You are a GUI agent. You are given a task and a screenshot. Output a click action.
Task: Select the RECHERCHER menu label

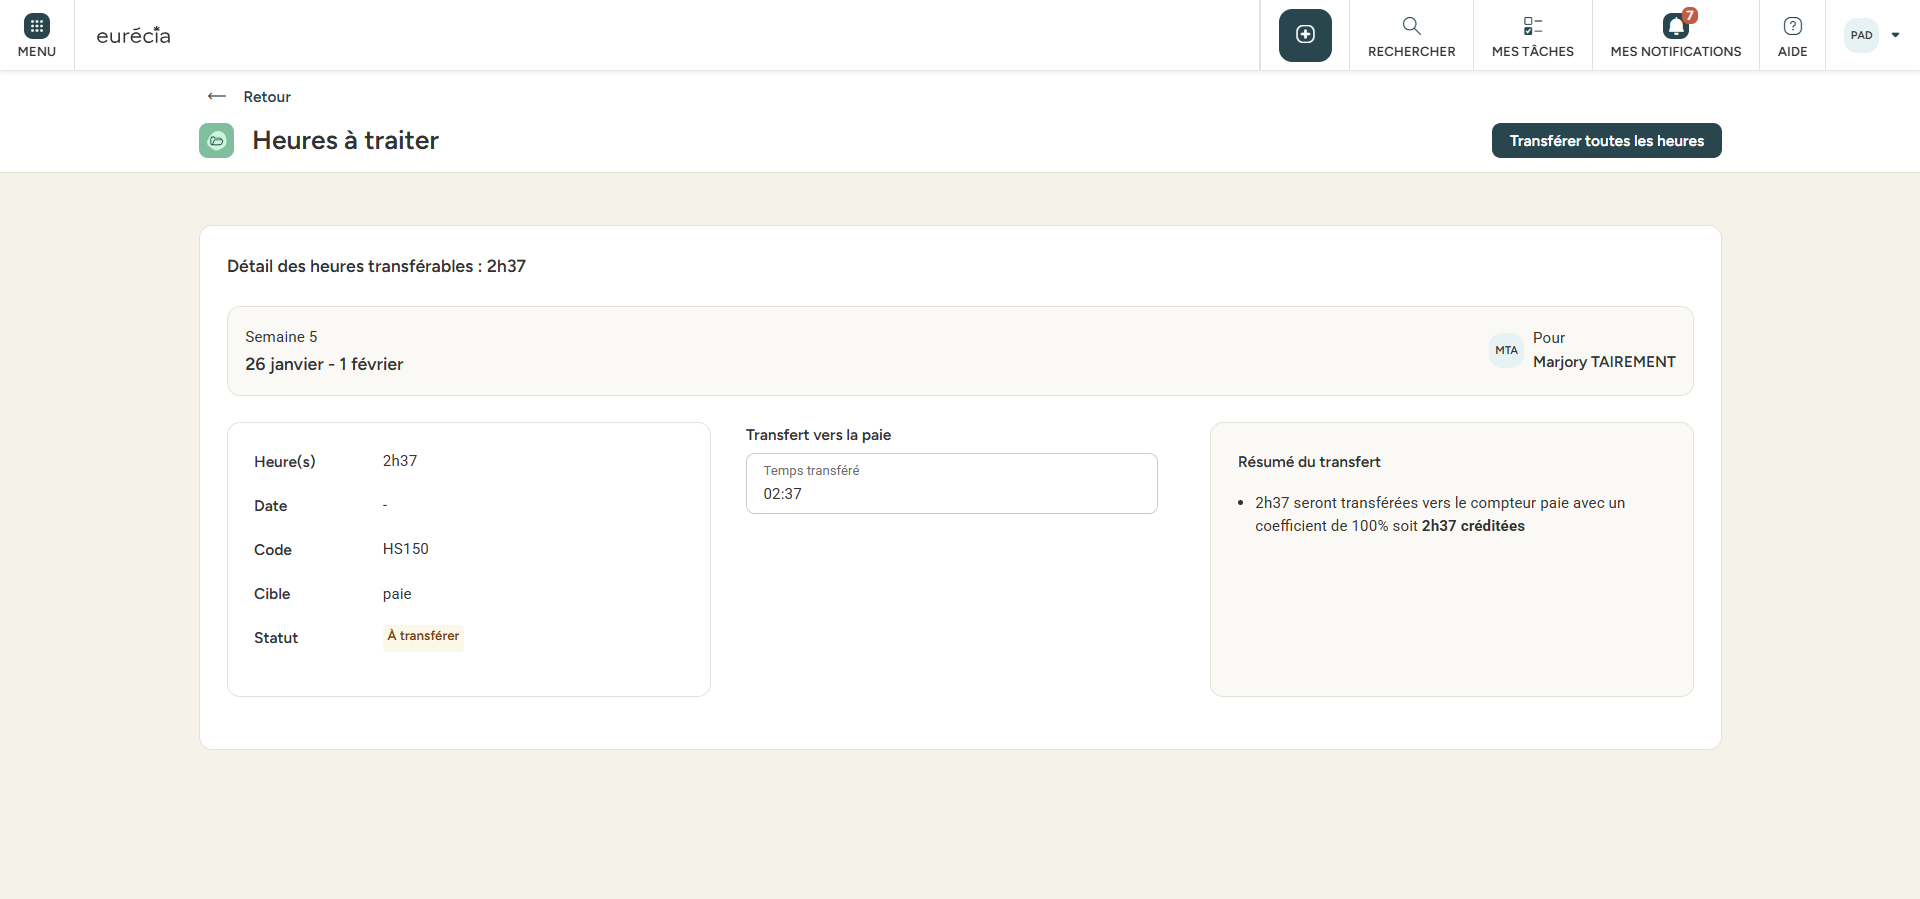1411,52
